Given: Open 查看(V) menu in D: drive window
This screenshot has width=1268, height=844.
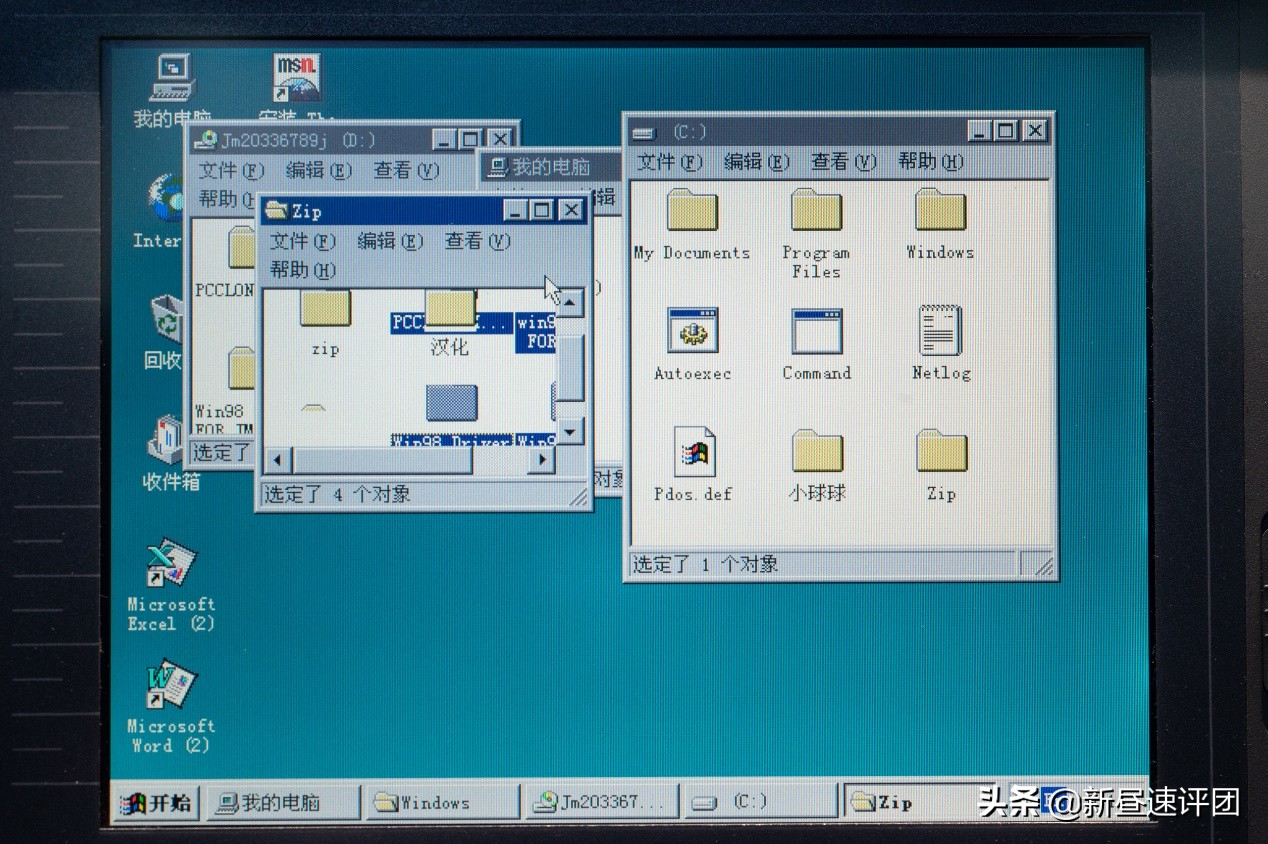Looking at the screenshot, I should tap(406, 171).
